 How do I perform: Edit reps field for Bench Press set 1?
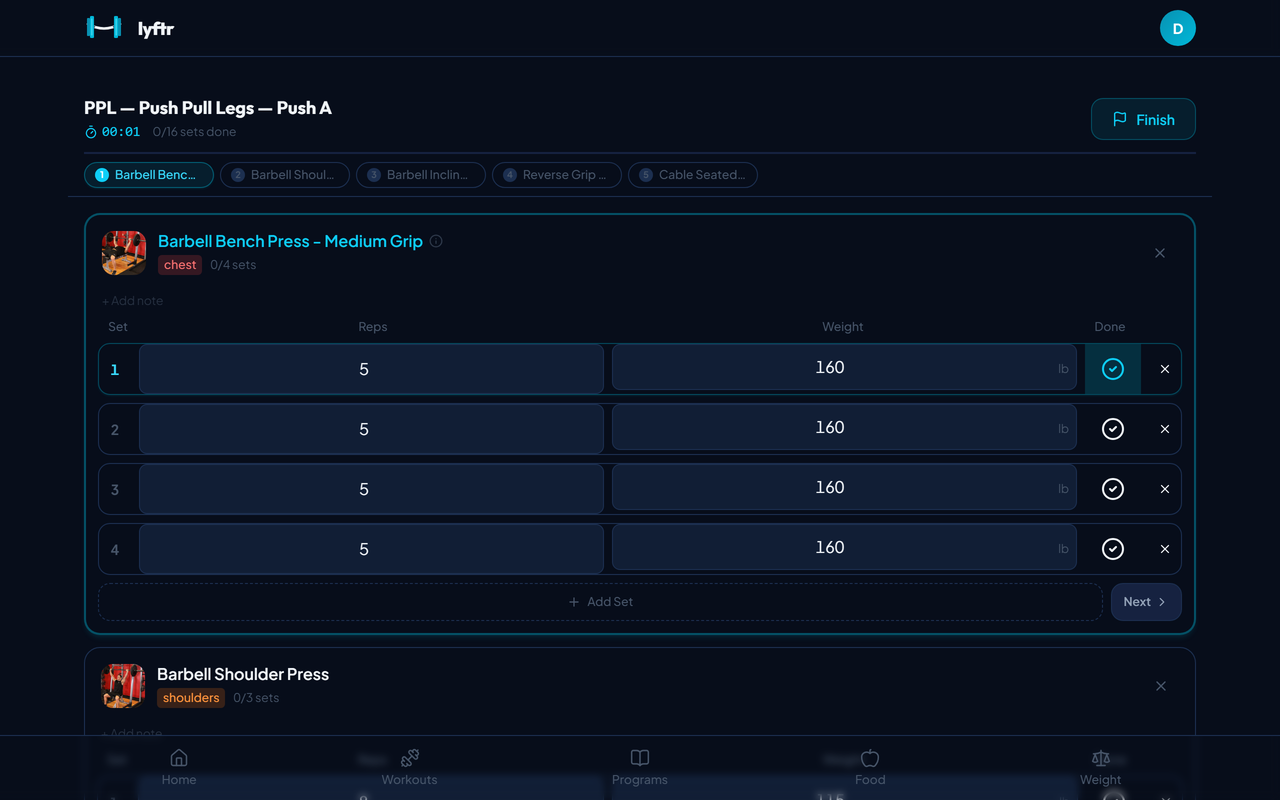tap(371, 369)
